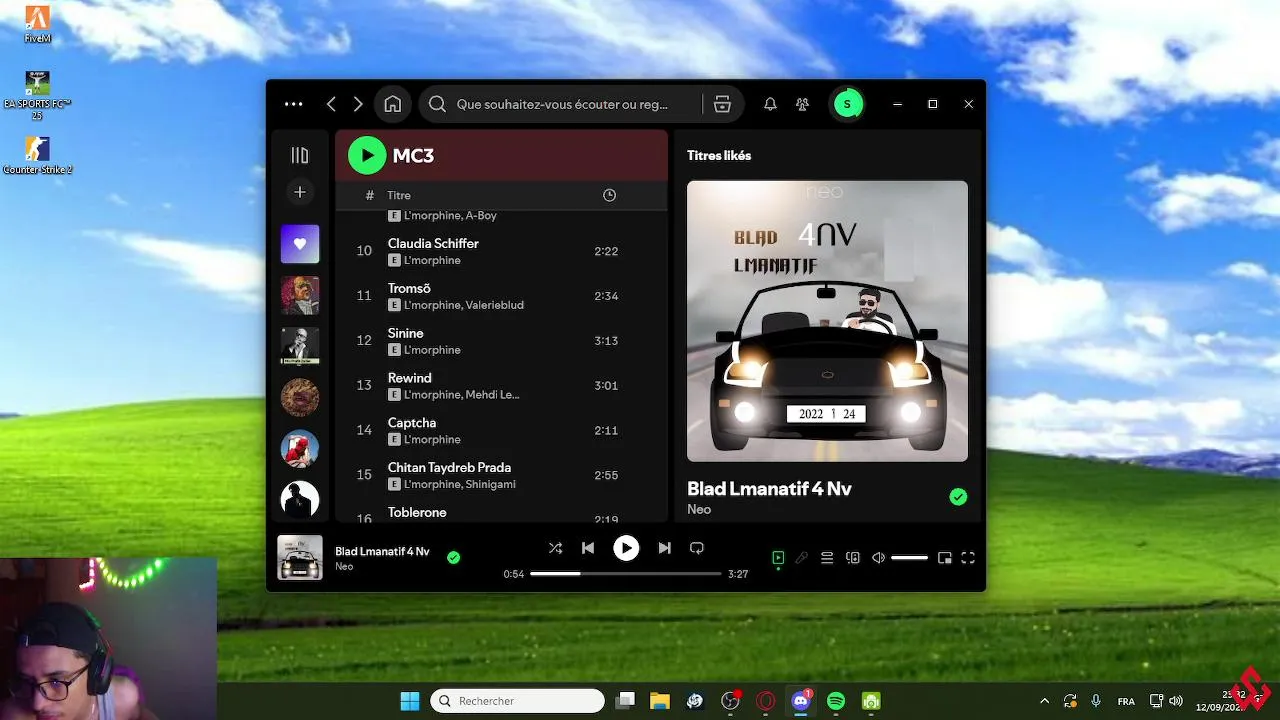Open Friend Activity icon
This screenshot has height=720, width=1280.
[x=802, y=104]
